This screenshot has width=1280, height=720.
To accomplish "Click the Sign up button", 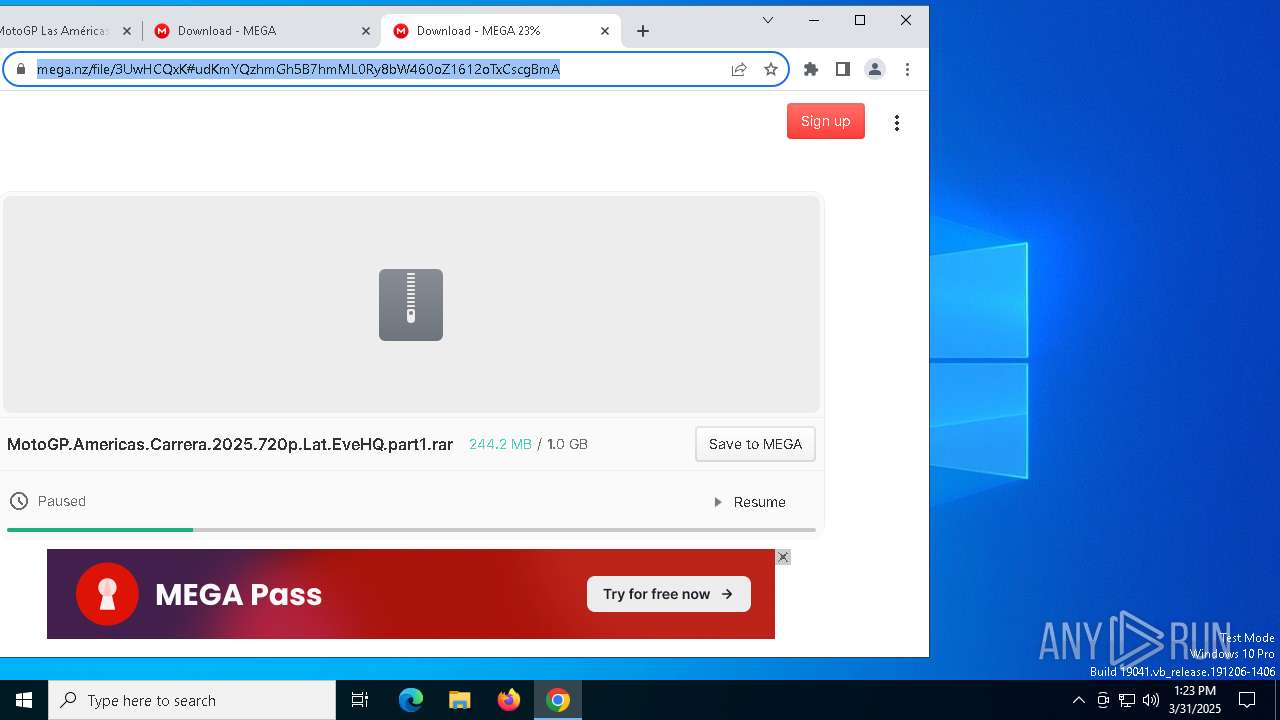I will [x=826, y=121].
